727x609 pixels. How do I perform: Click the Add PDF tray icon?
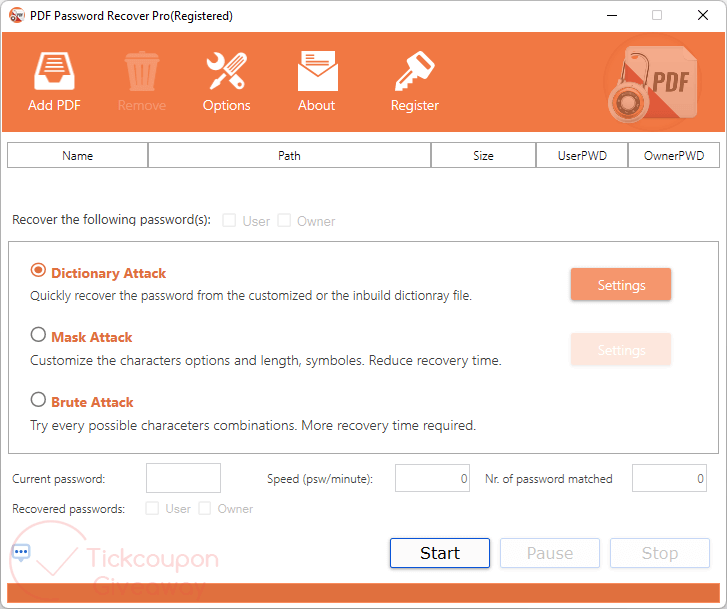[x=54, y=71]
